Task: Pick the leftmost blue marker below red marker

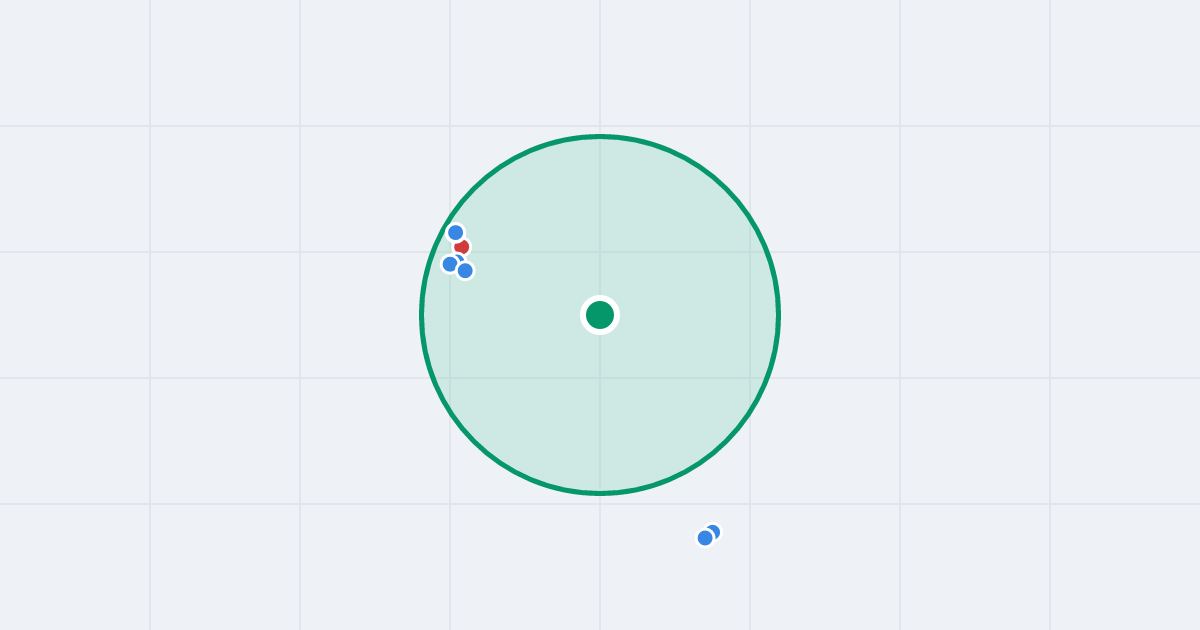Action: 449,264
